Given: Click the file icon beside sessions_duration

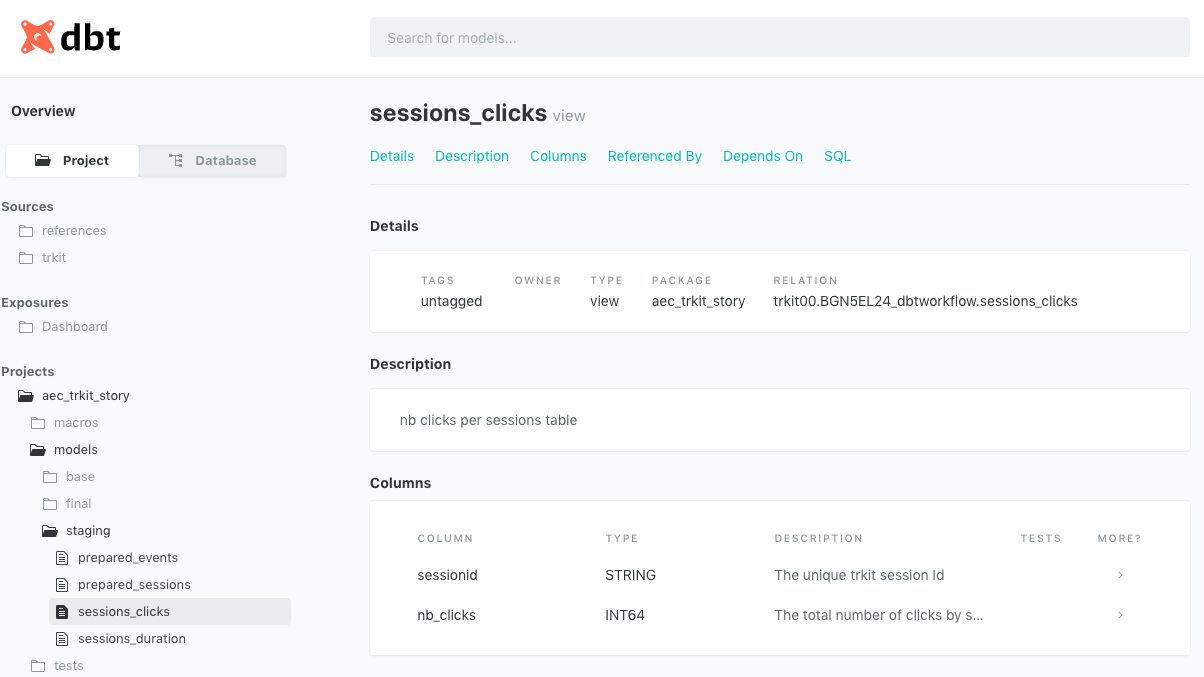Looking at the screenshot, I should [x=62, y=639].
